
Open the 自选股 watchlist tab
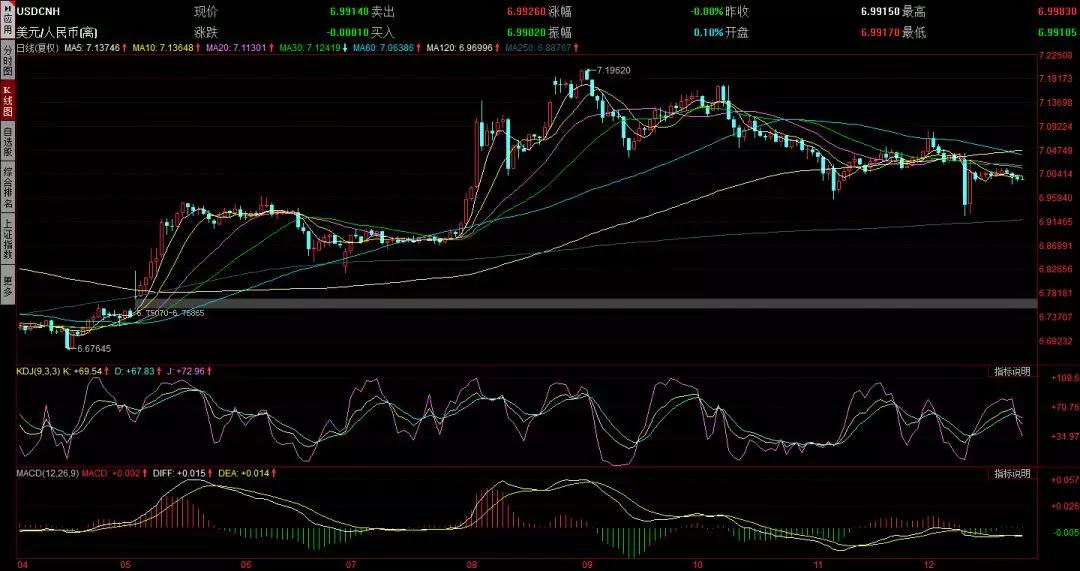[7, 141]
